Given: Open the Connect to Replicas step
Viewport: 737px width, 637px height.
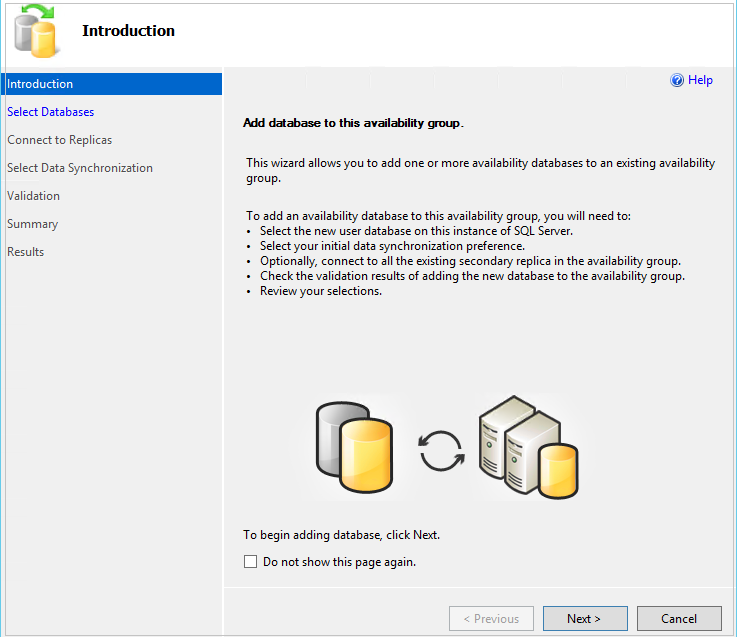Looking at the screenshot, I should tap(60, 140).
